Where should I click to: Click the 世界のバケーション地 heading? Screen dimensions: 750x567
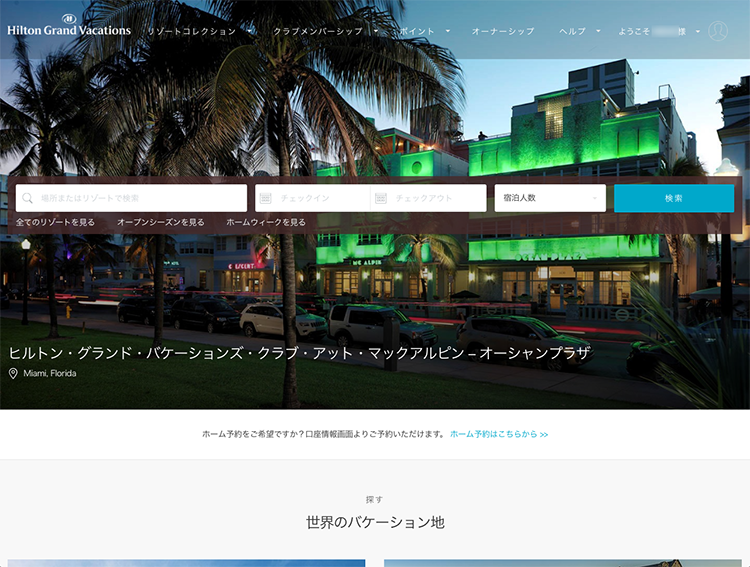click(x=375, y=523)
